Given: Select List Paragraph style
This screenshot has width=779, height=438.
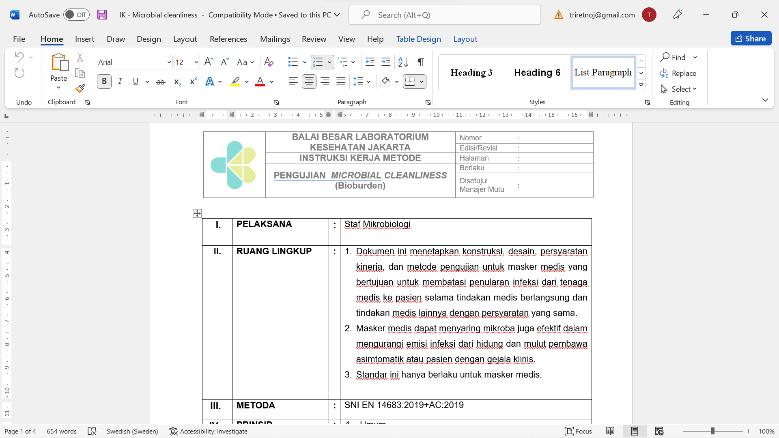Looking at the screenshot, I should tap(603, 73).
